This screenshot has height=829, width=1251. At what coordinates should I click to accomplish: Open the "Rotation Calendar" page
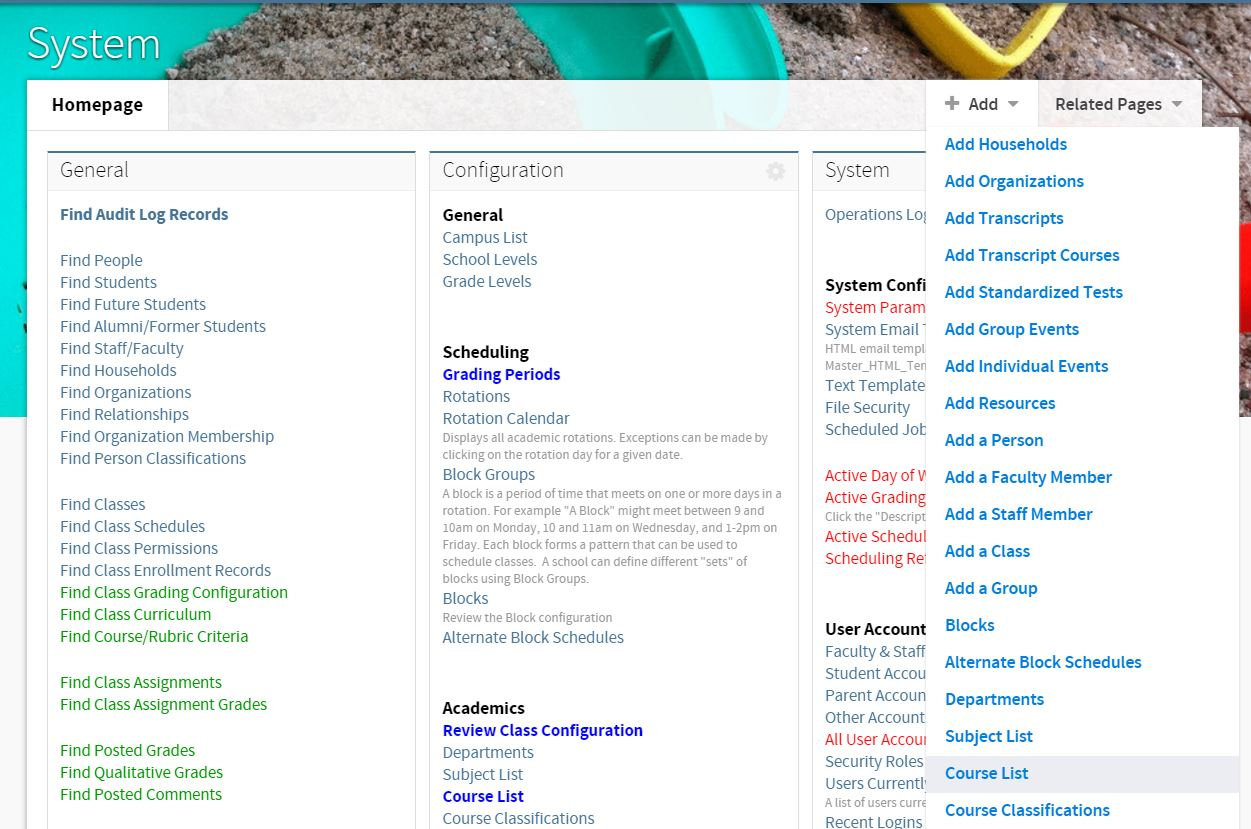pos(505,418)
